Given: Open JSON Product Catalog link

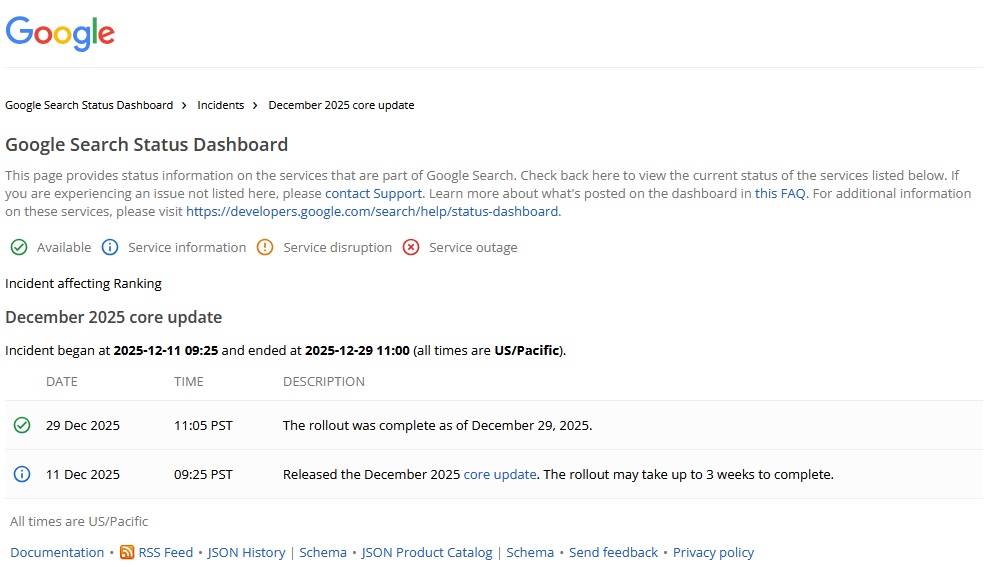Looking at the screenshot, I should point(427,553).
